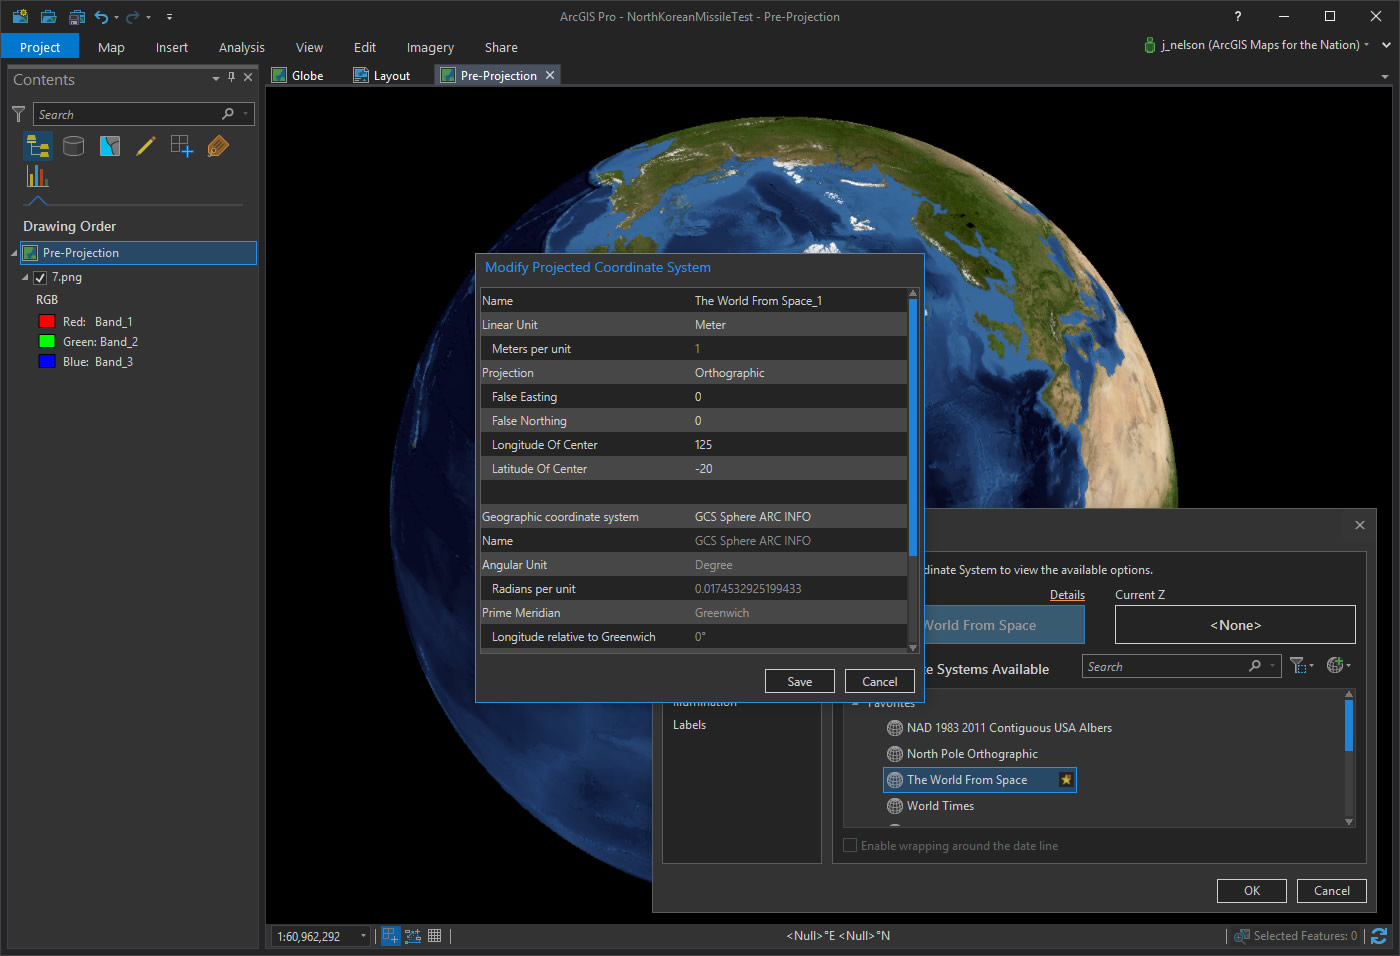Toggle favorite star on The World From Space
Viewport: 1400px width, 956px height.
point(1066,780)
